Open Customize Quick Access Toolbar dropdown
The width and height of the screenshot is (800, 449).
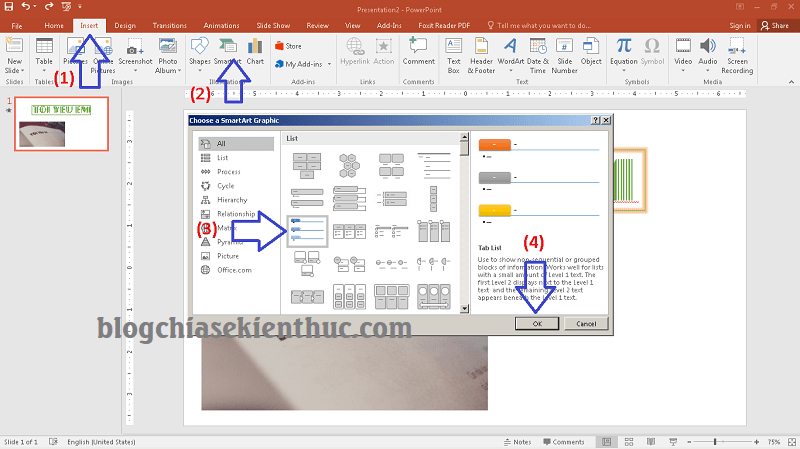click(x=80, y=7)
